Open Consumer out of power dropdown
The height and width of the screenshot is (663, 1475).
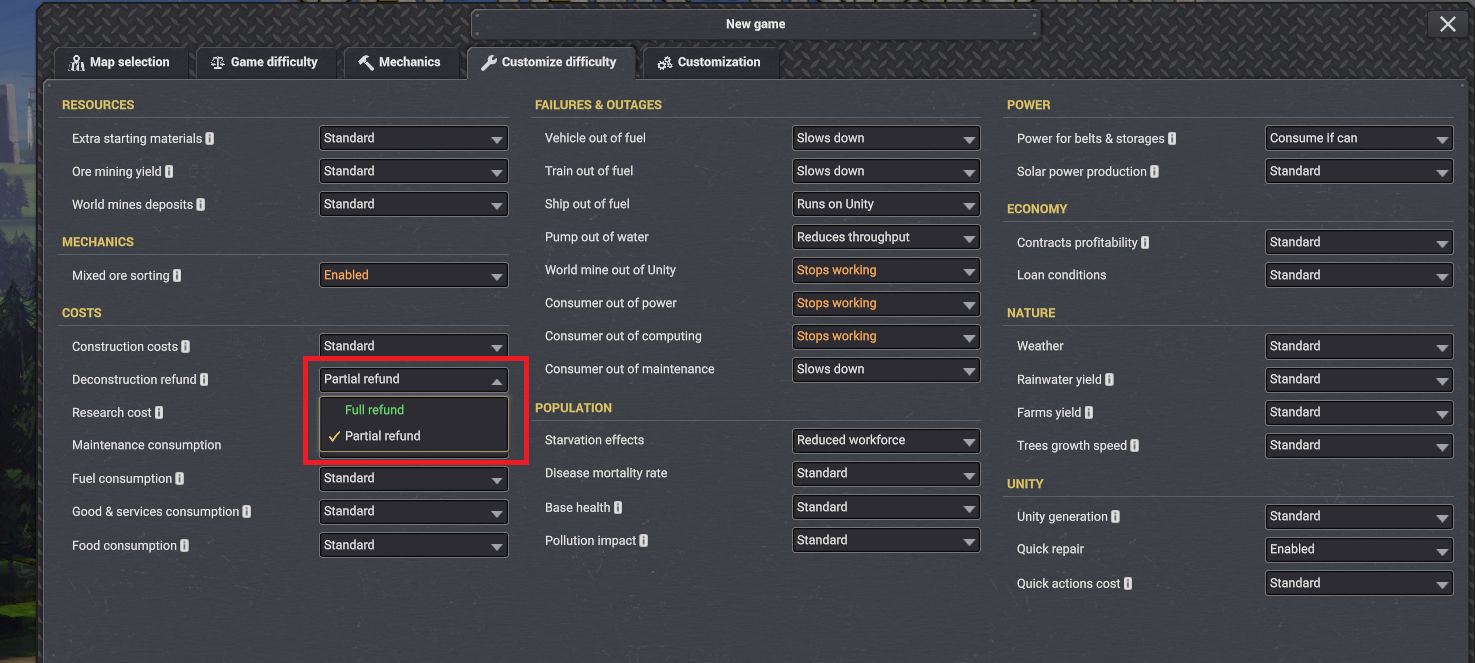click(x=886, y=303)
